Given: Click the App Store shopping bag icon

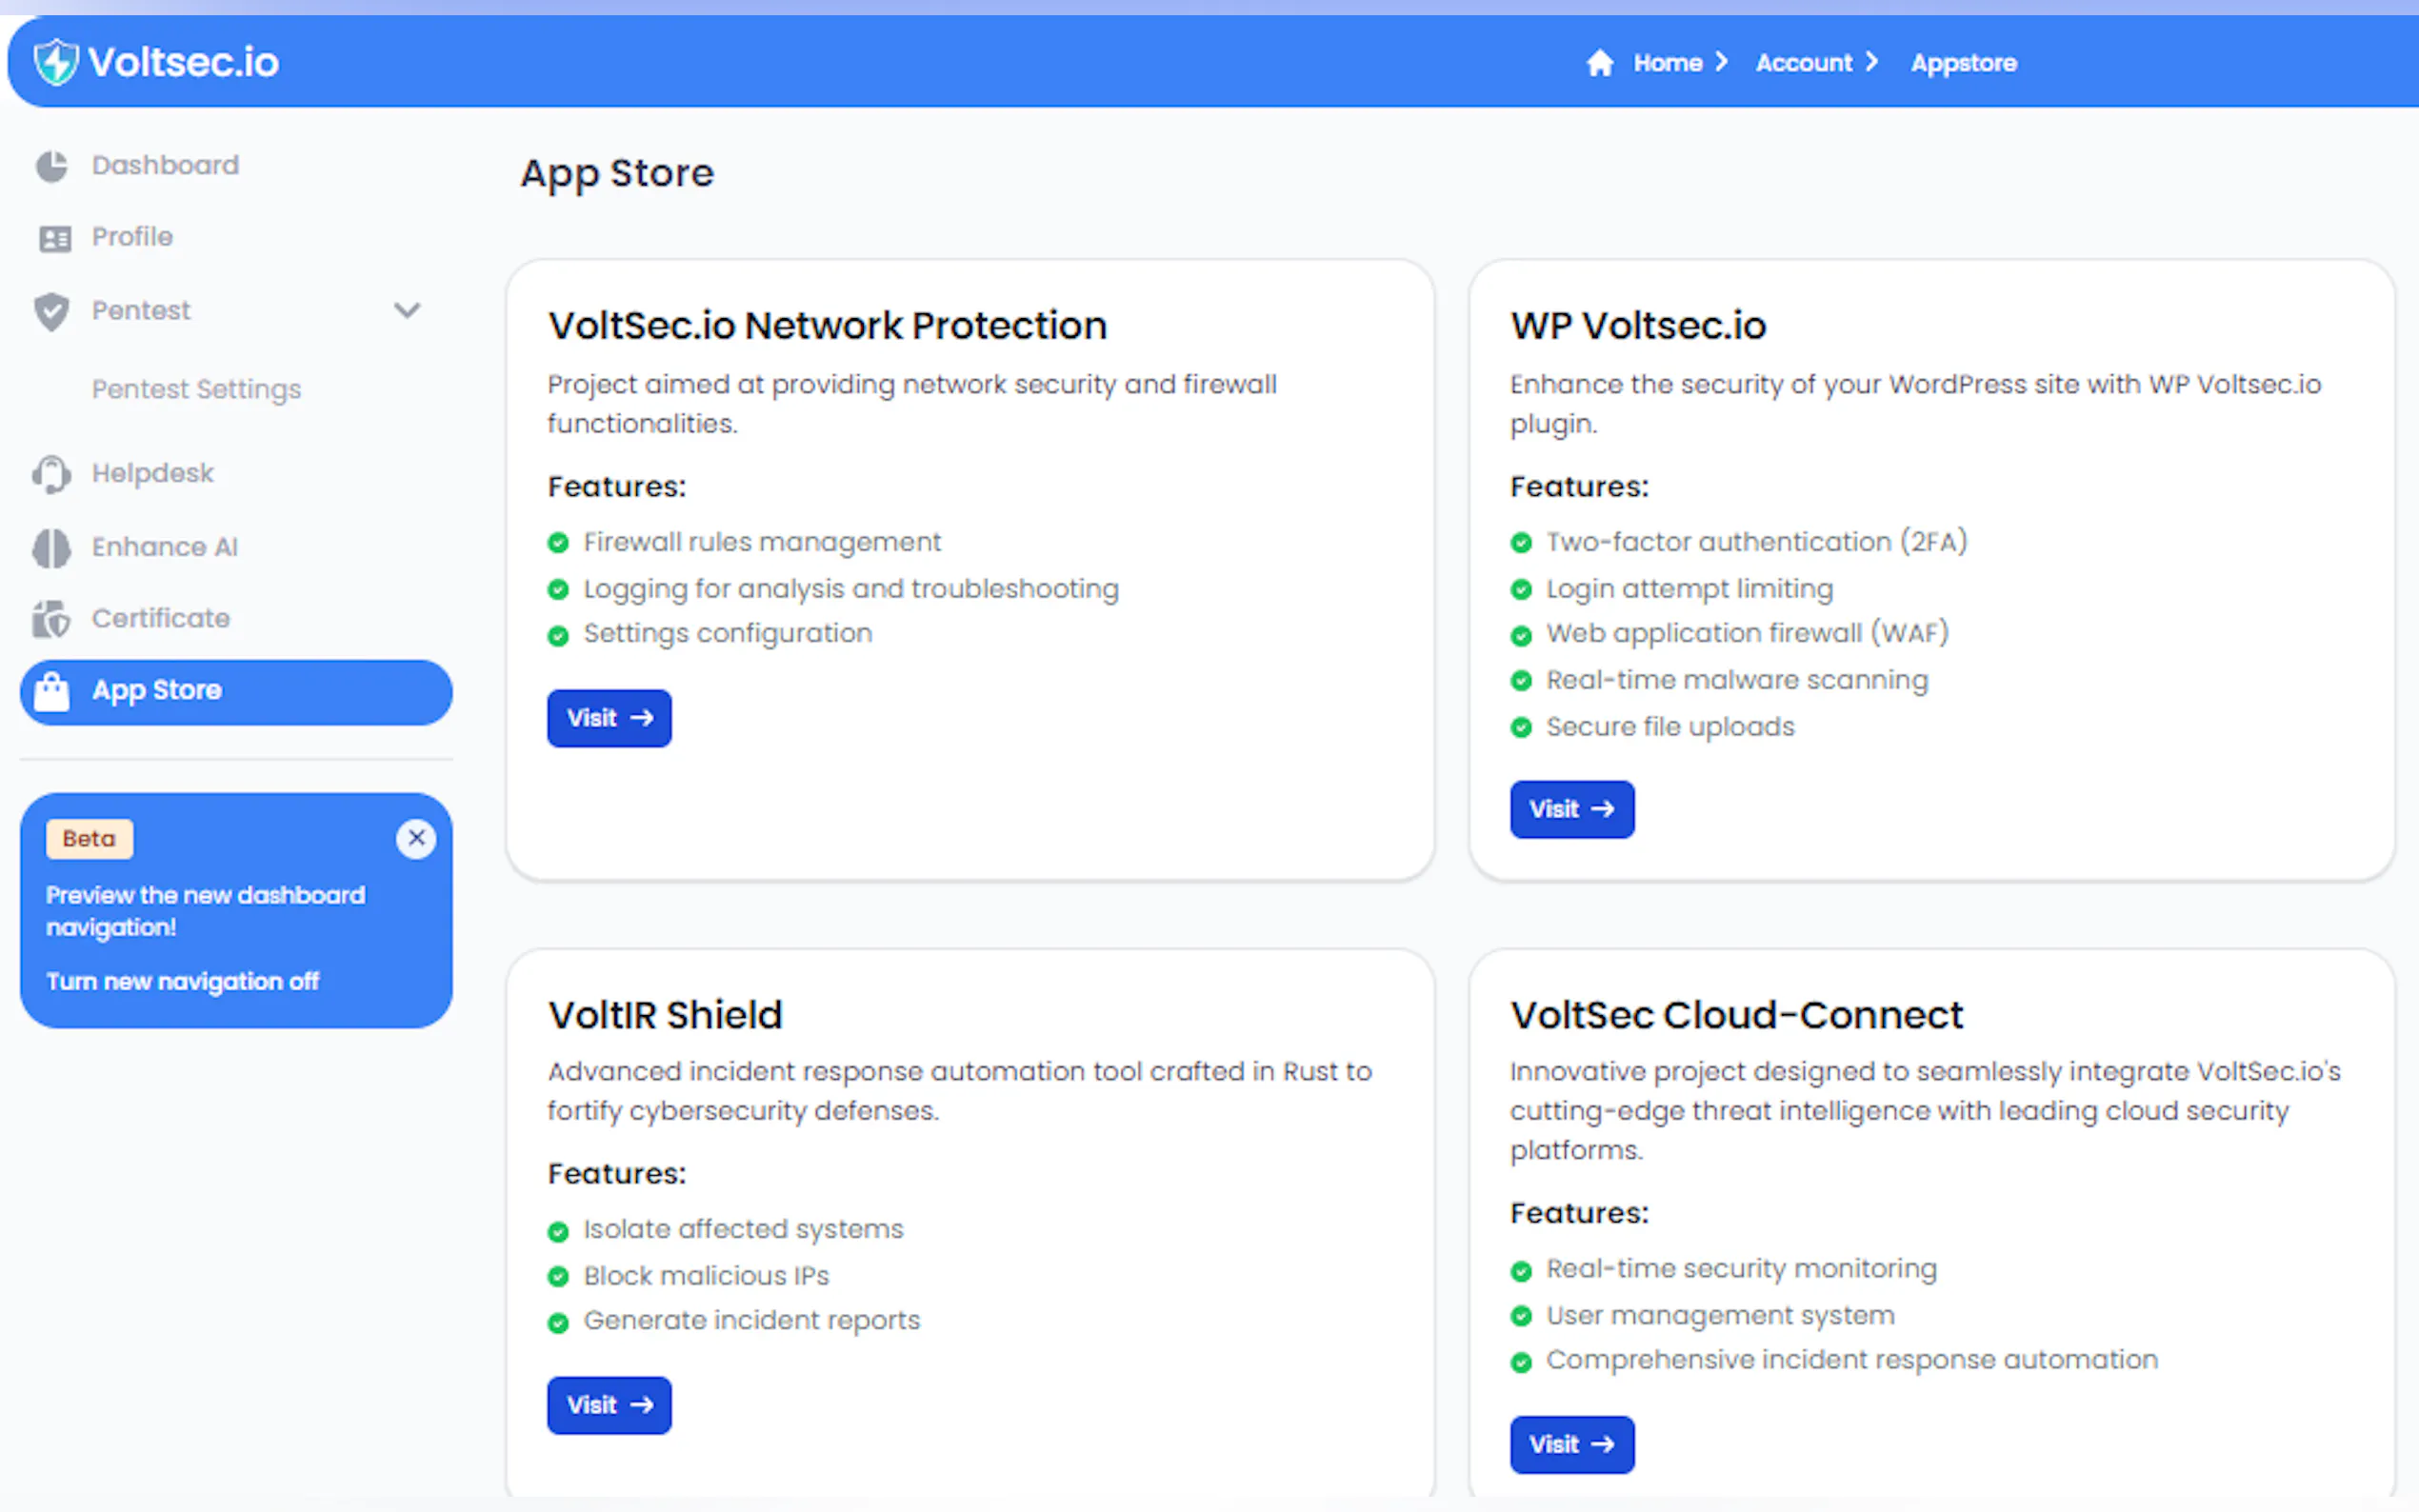Looking at the screenshot, I should point(52,691).
